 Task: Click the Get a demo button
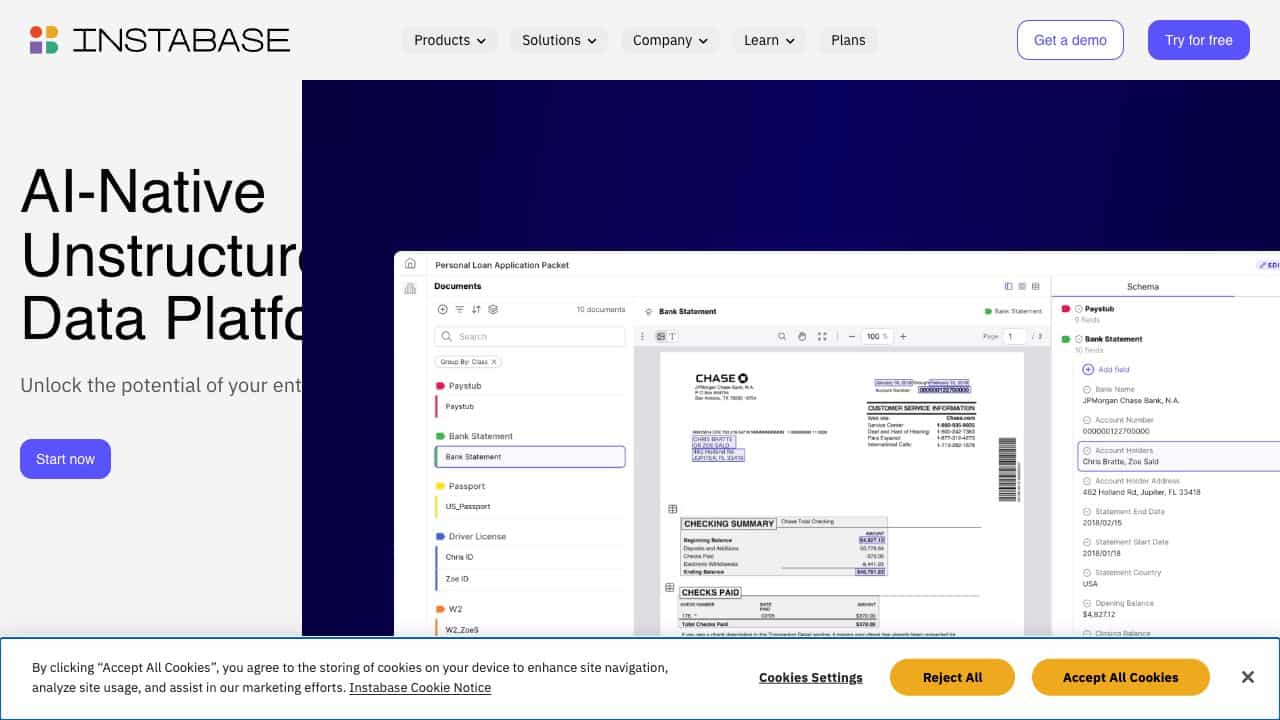pos(1070,40)
